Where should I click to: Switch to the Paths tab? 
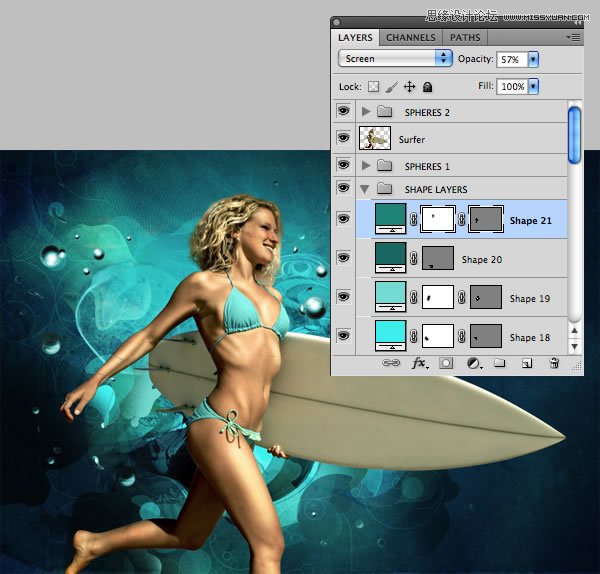pyautogui.click(x=465, y=38)
